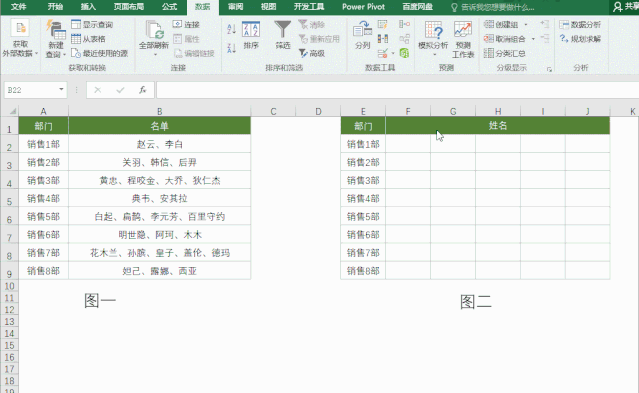Open Connections (连接)
This screenshot has width=639, height=393.
coord(186,24)
